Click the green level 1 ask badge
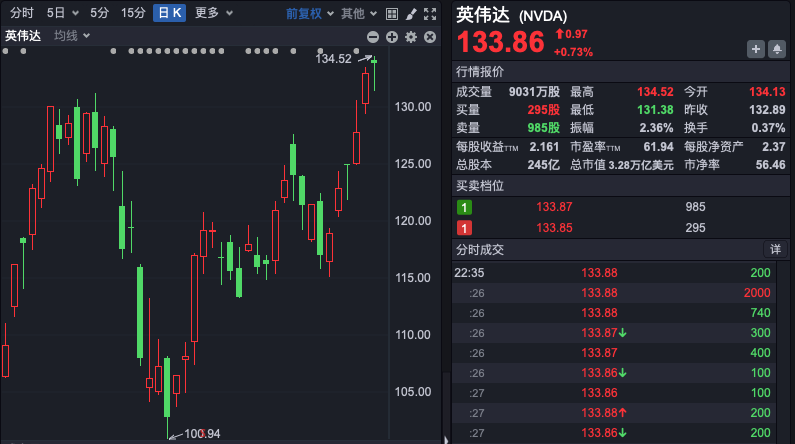Viewport: 795px width, 444px height. [464, 207]
